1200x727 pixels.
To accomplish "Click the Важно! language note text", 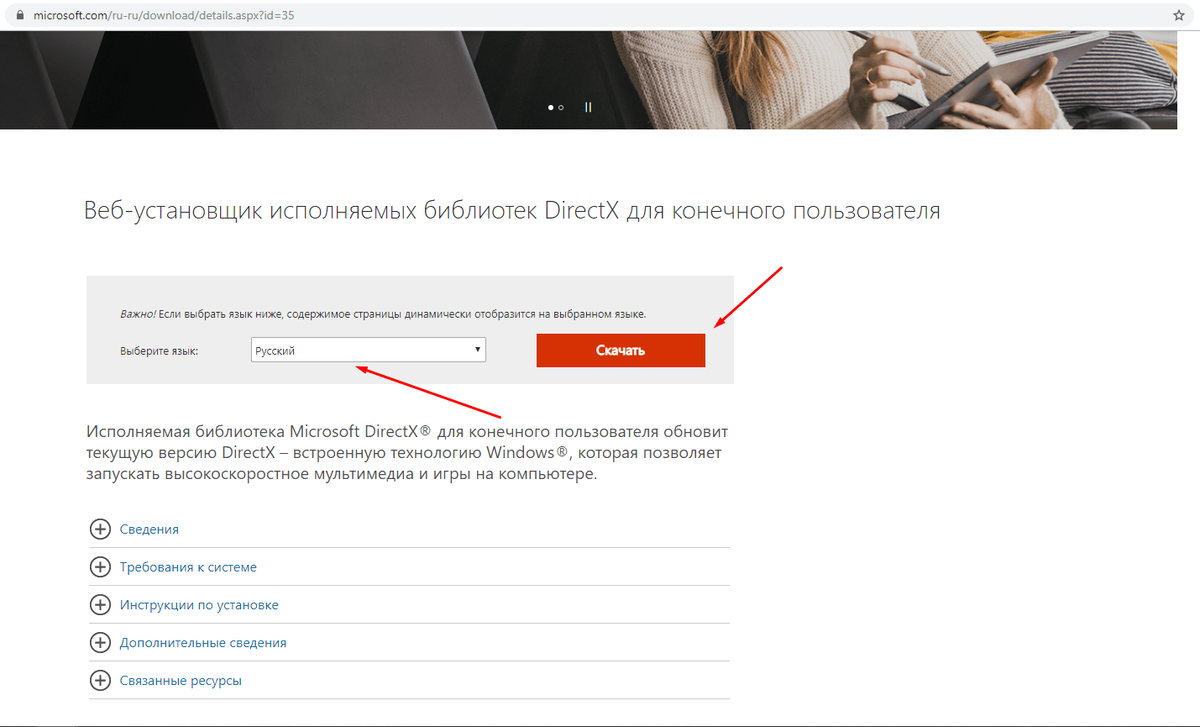I will pyautogui.click(x=383, y=313).
